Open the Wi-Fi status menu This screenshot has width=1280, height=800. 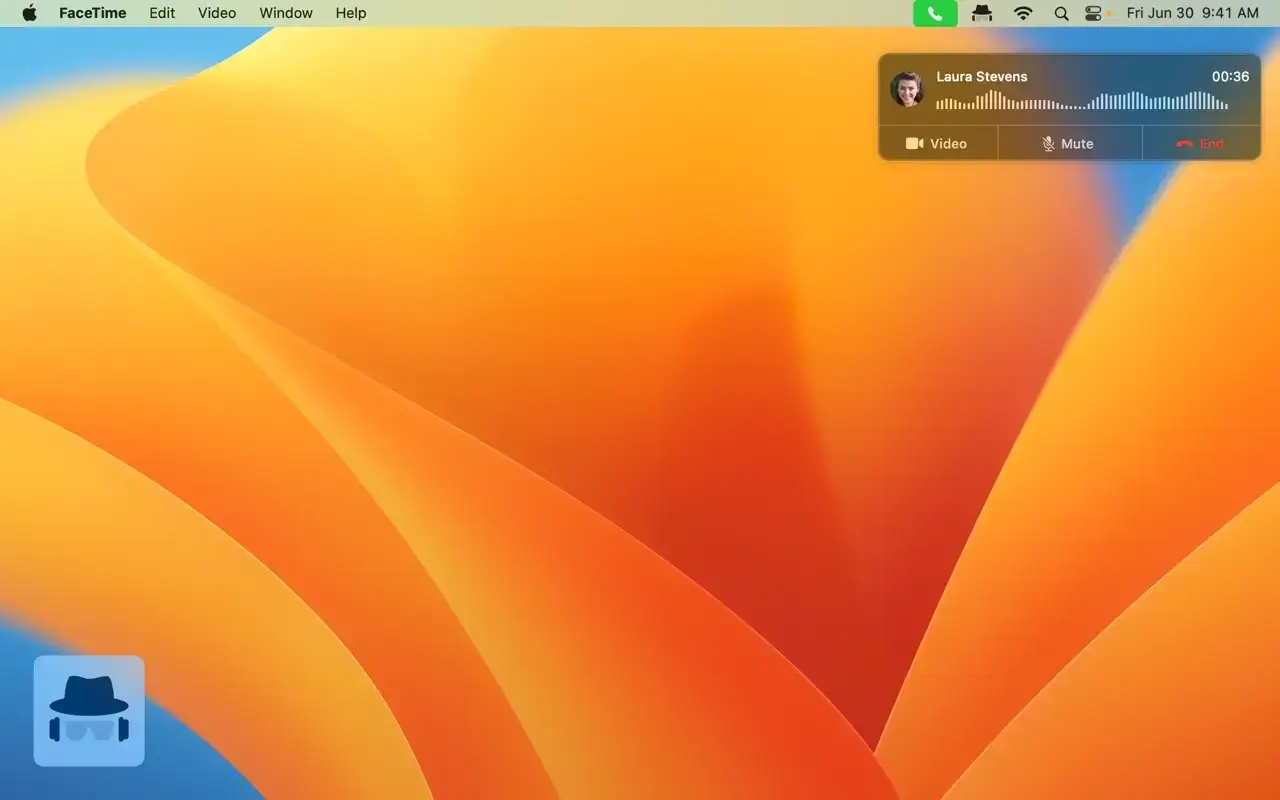tap(1023, 13)
